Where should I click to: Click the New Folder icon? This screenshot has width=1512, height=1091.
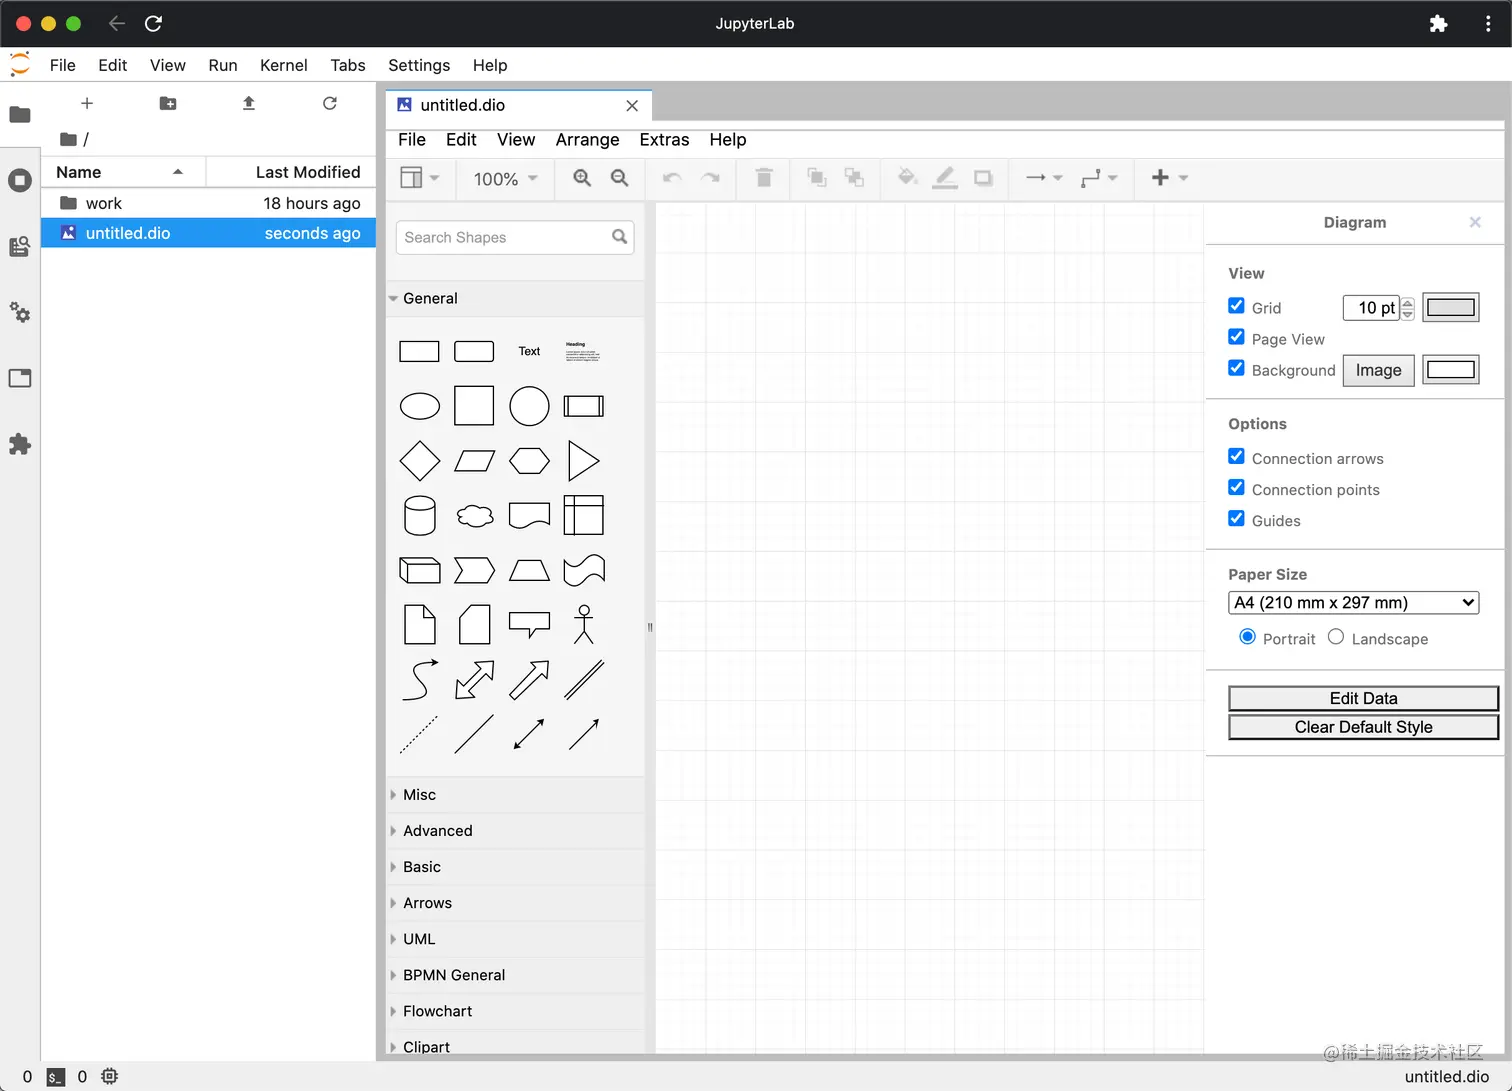coord(168,103)
